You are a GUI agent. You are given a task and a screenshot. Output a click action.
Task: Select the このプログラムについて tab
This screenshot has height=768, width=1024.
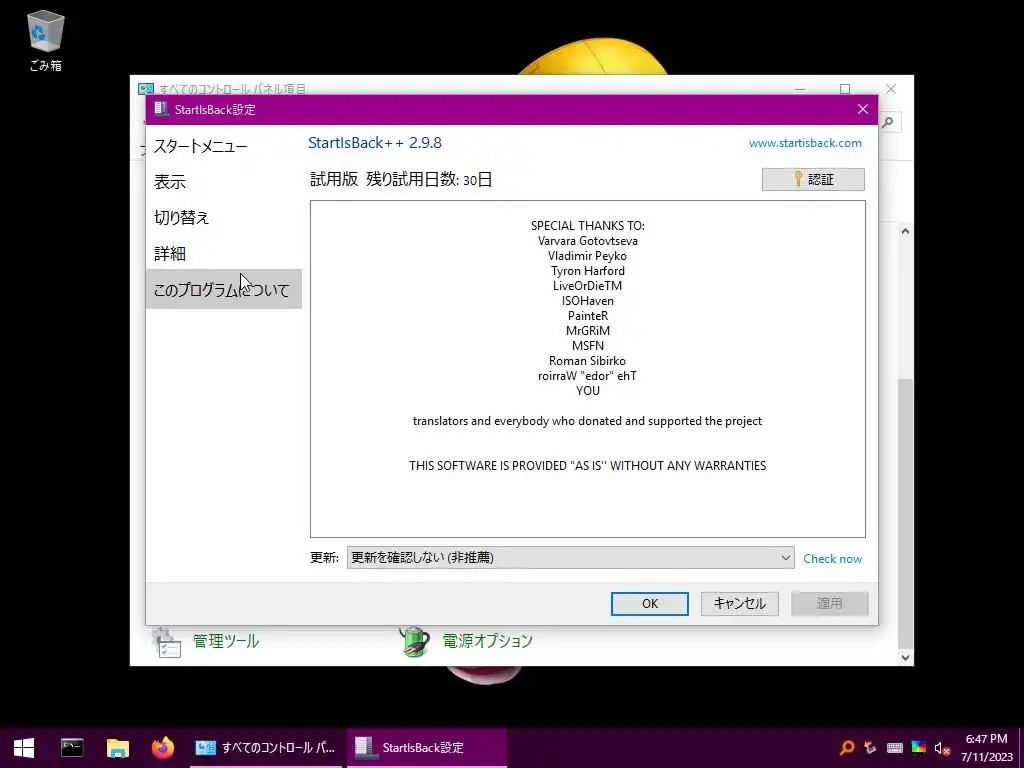click(x=223, y=289)
